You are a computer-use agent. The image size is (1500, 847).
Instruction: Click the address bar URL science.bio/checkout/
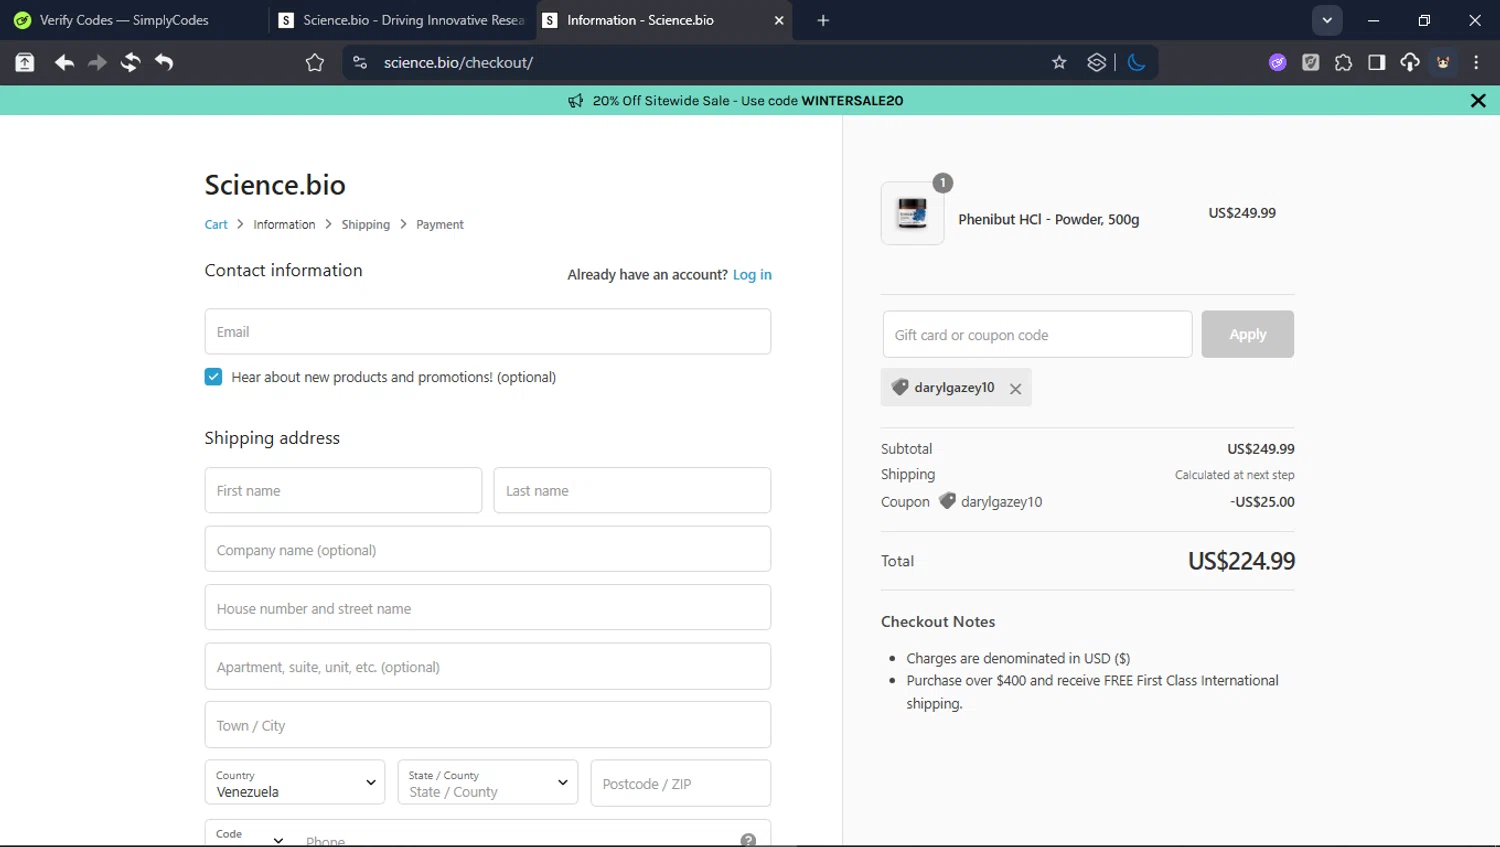point(458,63)
